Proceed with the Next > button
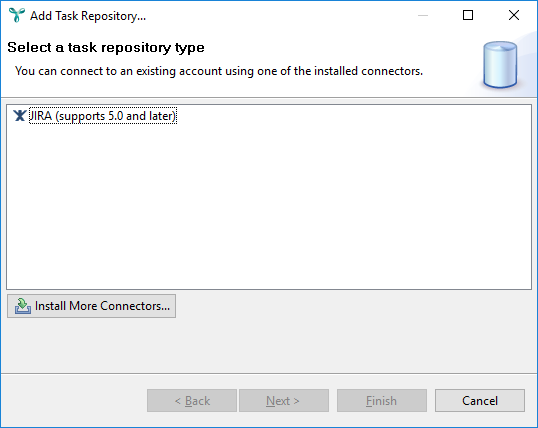 click(x=284, y=401)
